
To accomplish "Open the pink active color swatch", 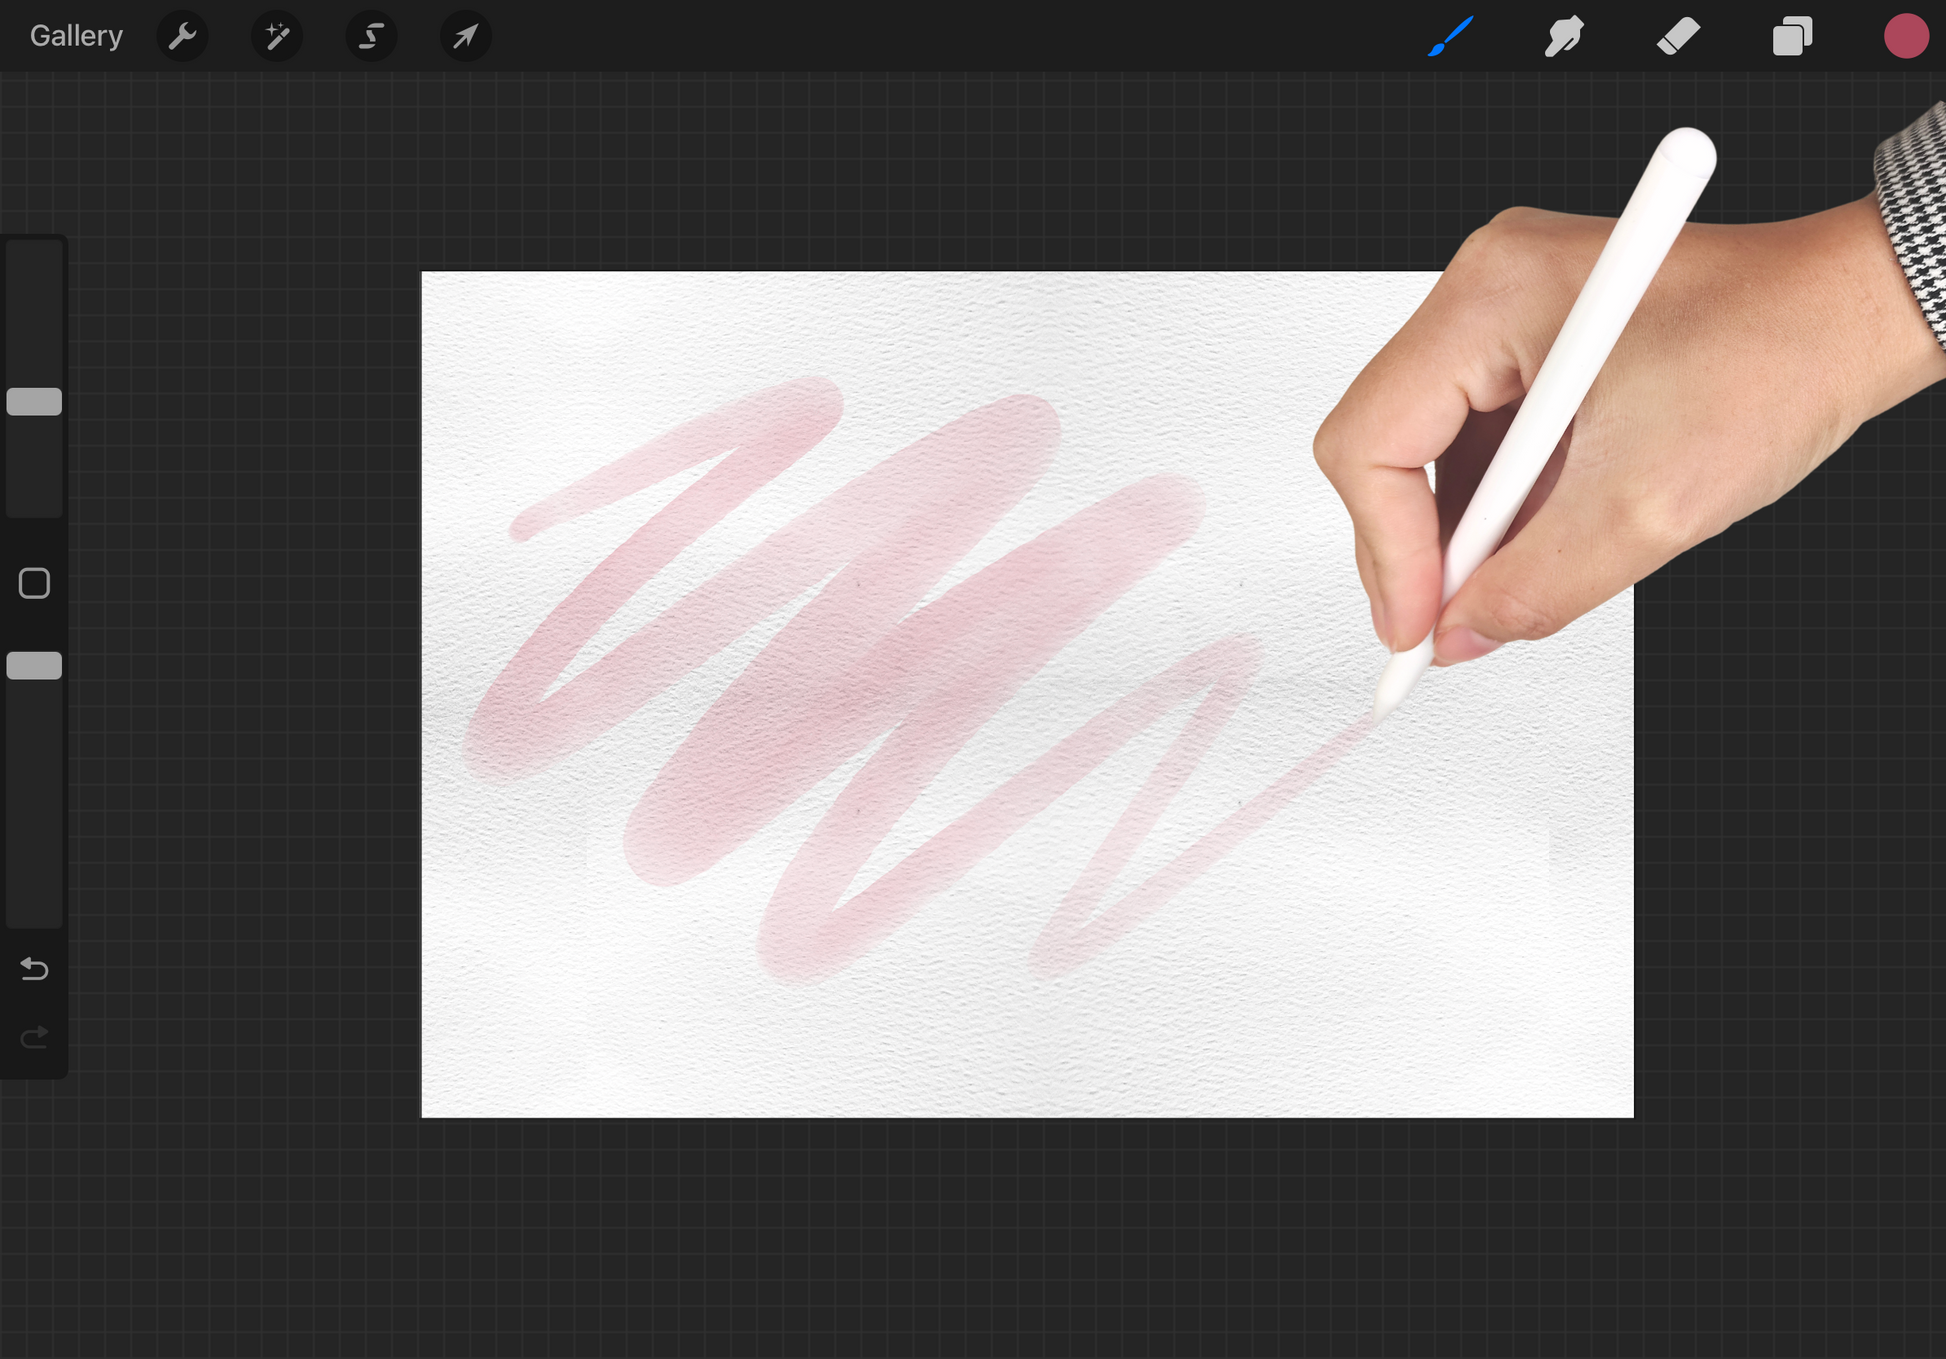I will [1905, 37].
